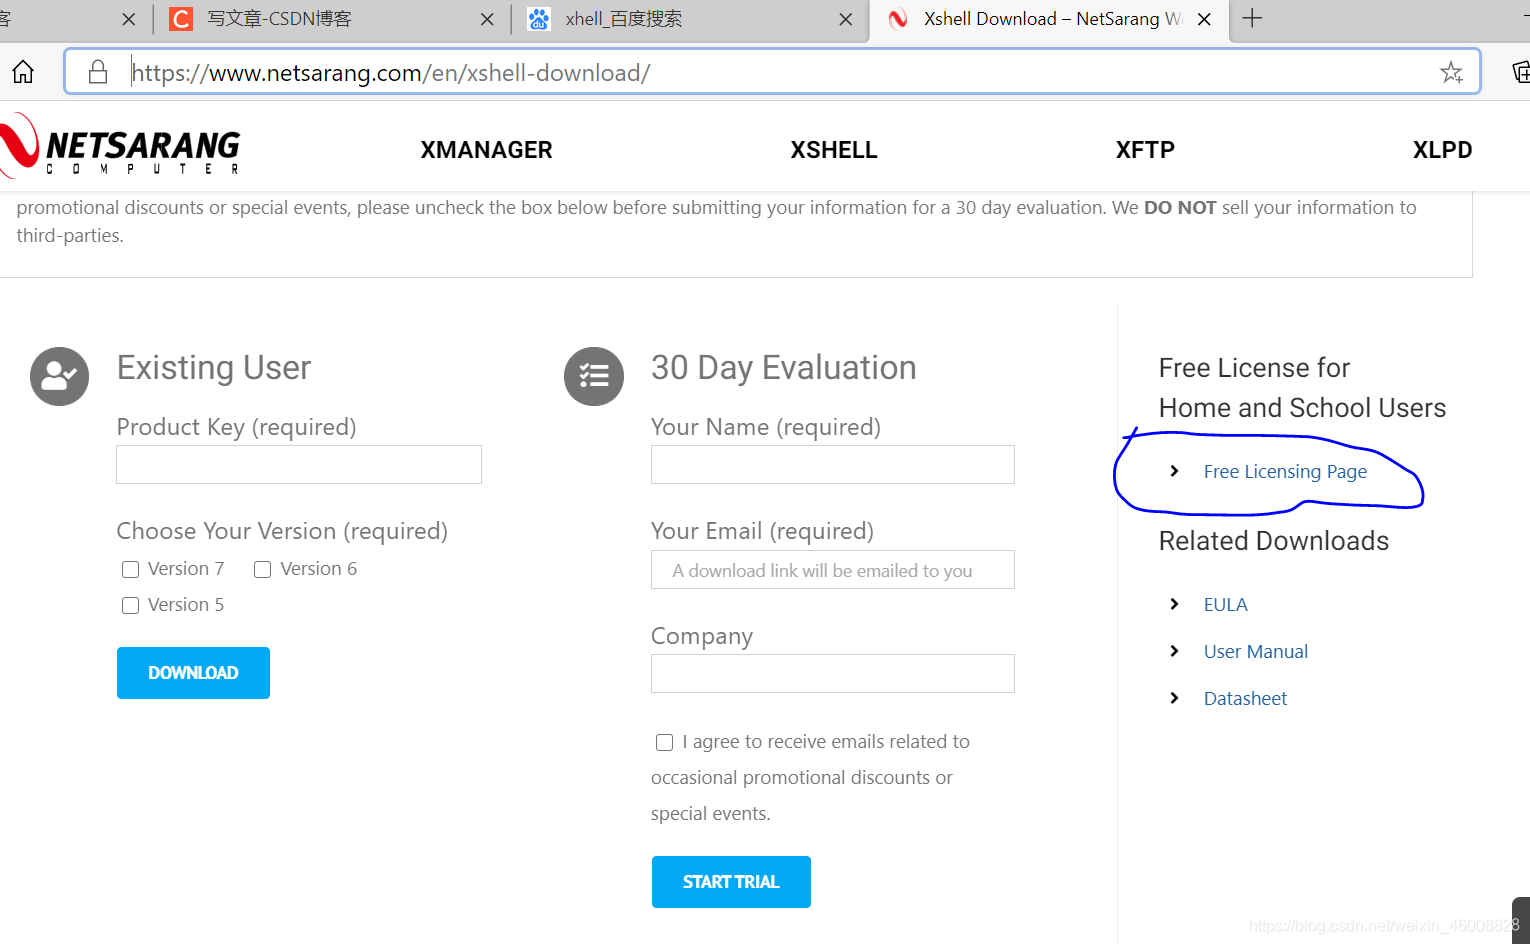Close the CSDN blog tab
Image resolution: width=1530 pixels, height=944 pixels.
click(487, 19)
